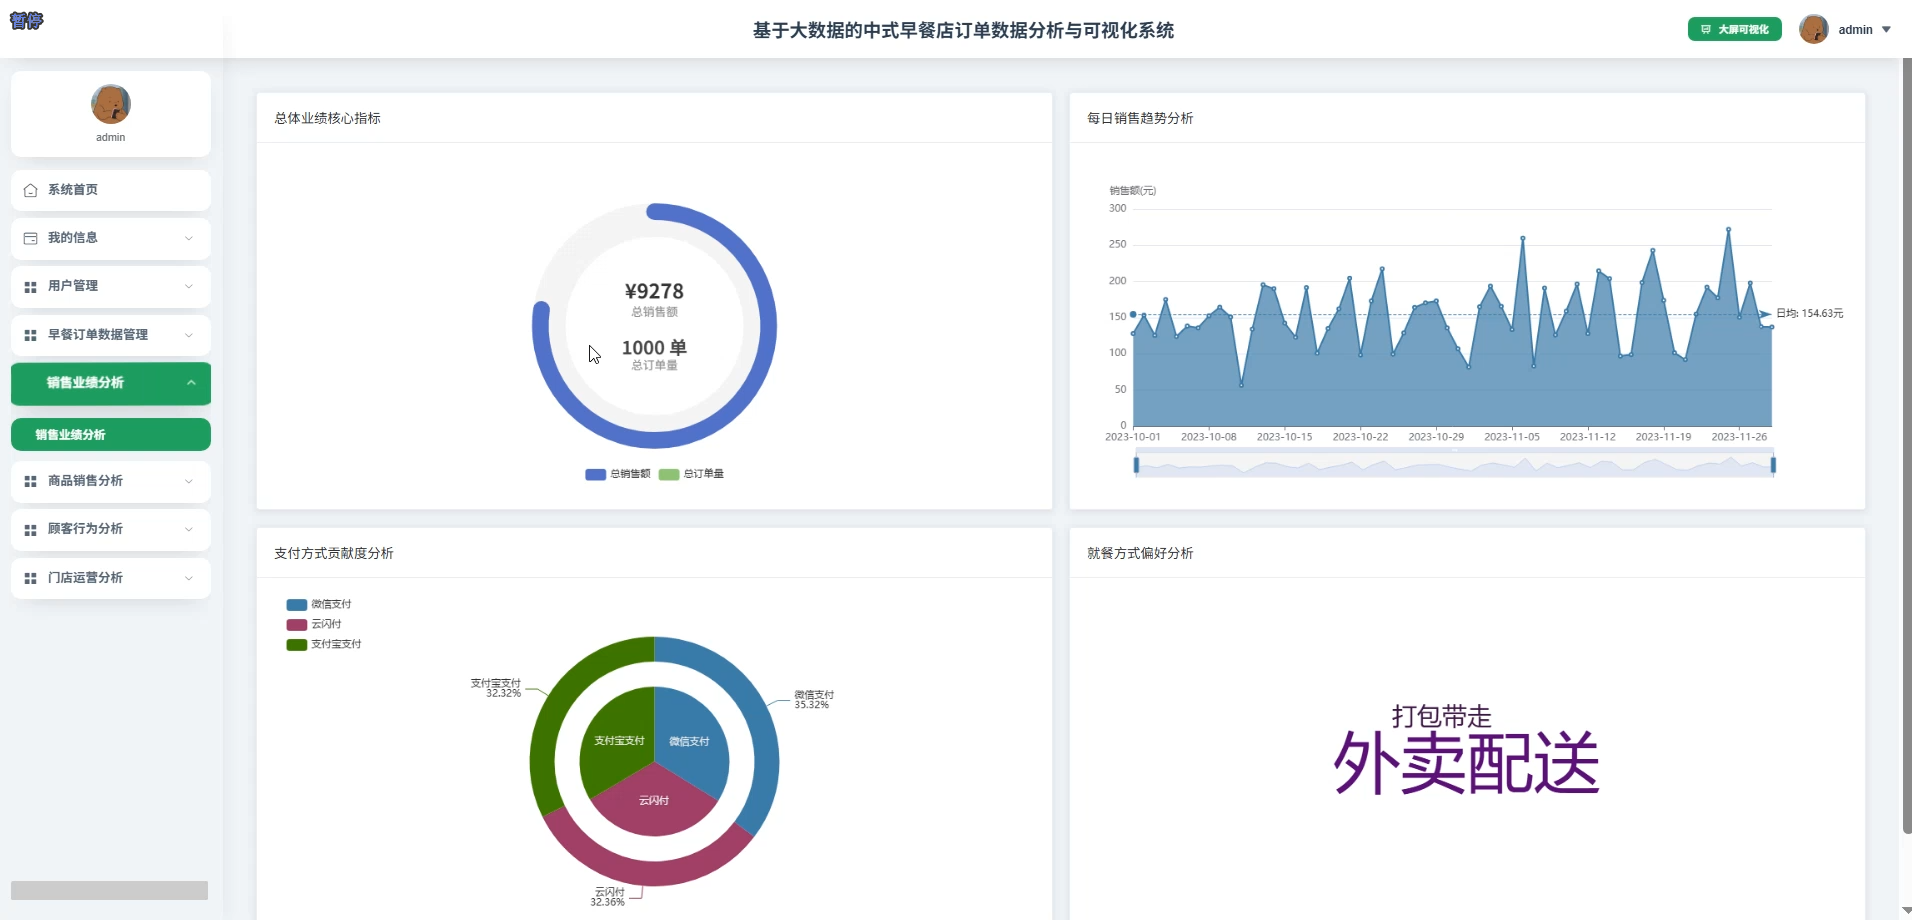Screen dimensions: 1912x920
Task: Open 门店运营分析 menu item
Action: [111, 578]
